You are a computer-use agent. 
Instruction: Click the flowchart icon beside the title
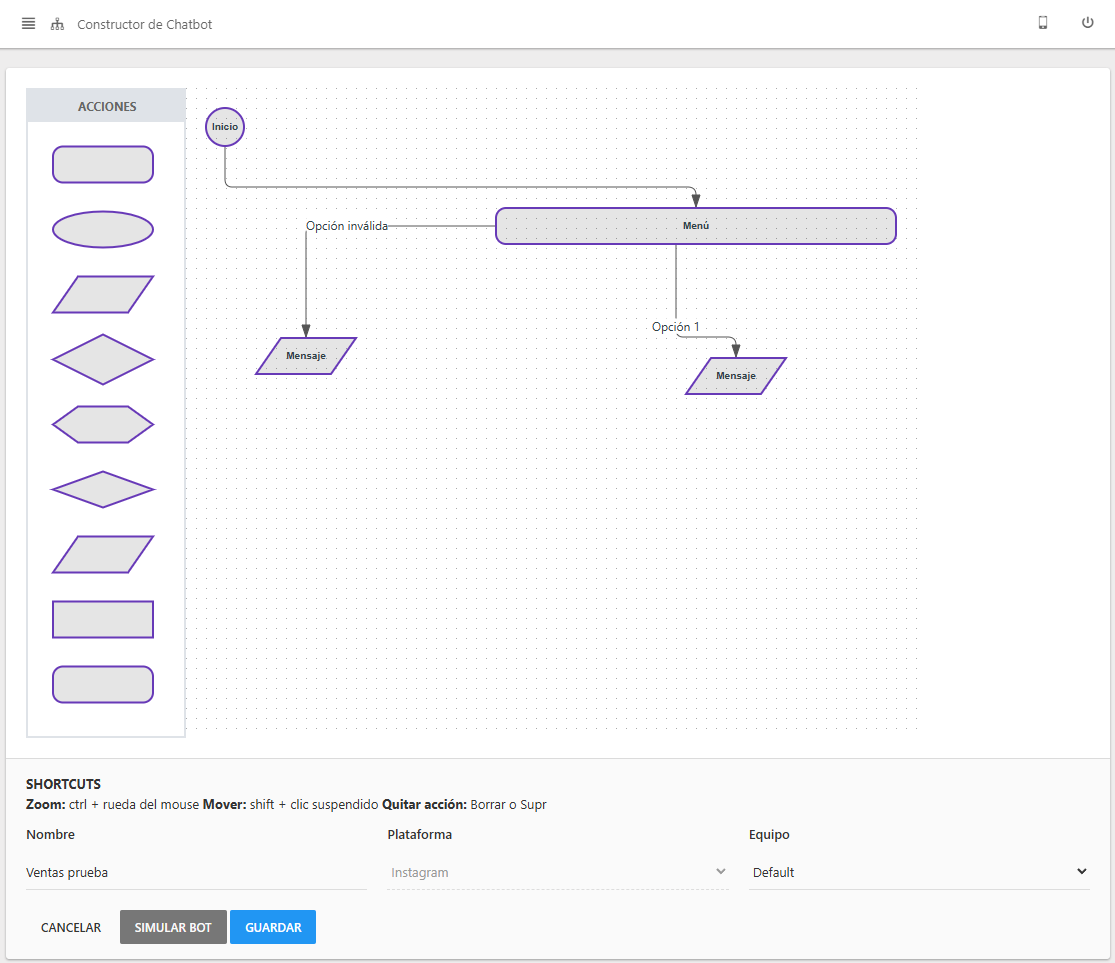click(x=57, y=23)
